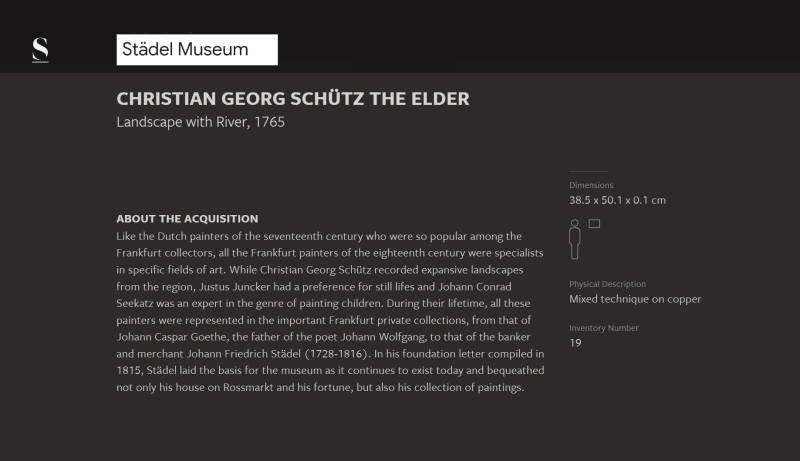Click the word Rossmarkt in the last line
This screenshot has height=461, width=800.
(x=248, y=388)
